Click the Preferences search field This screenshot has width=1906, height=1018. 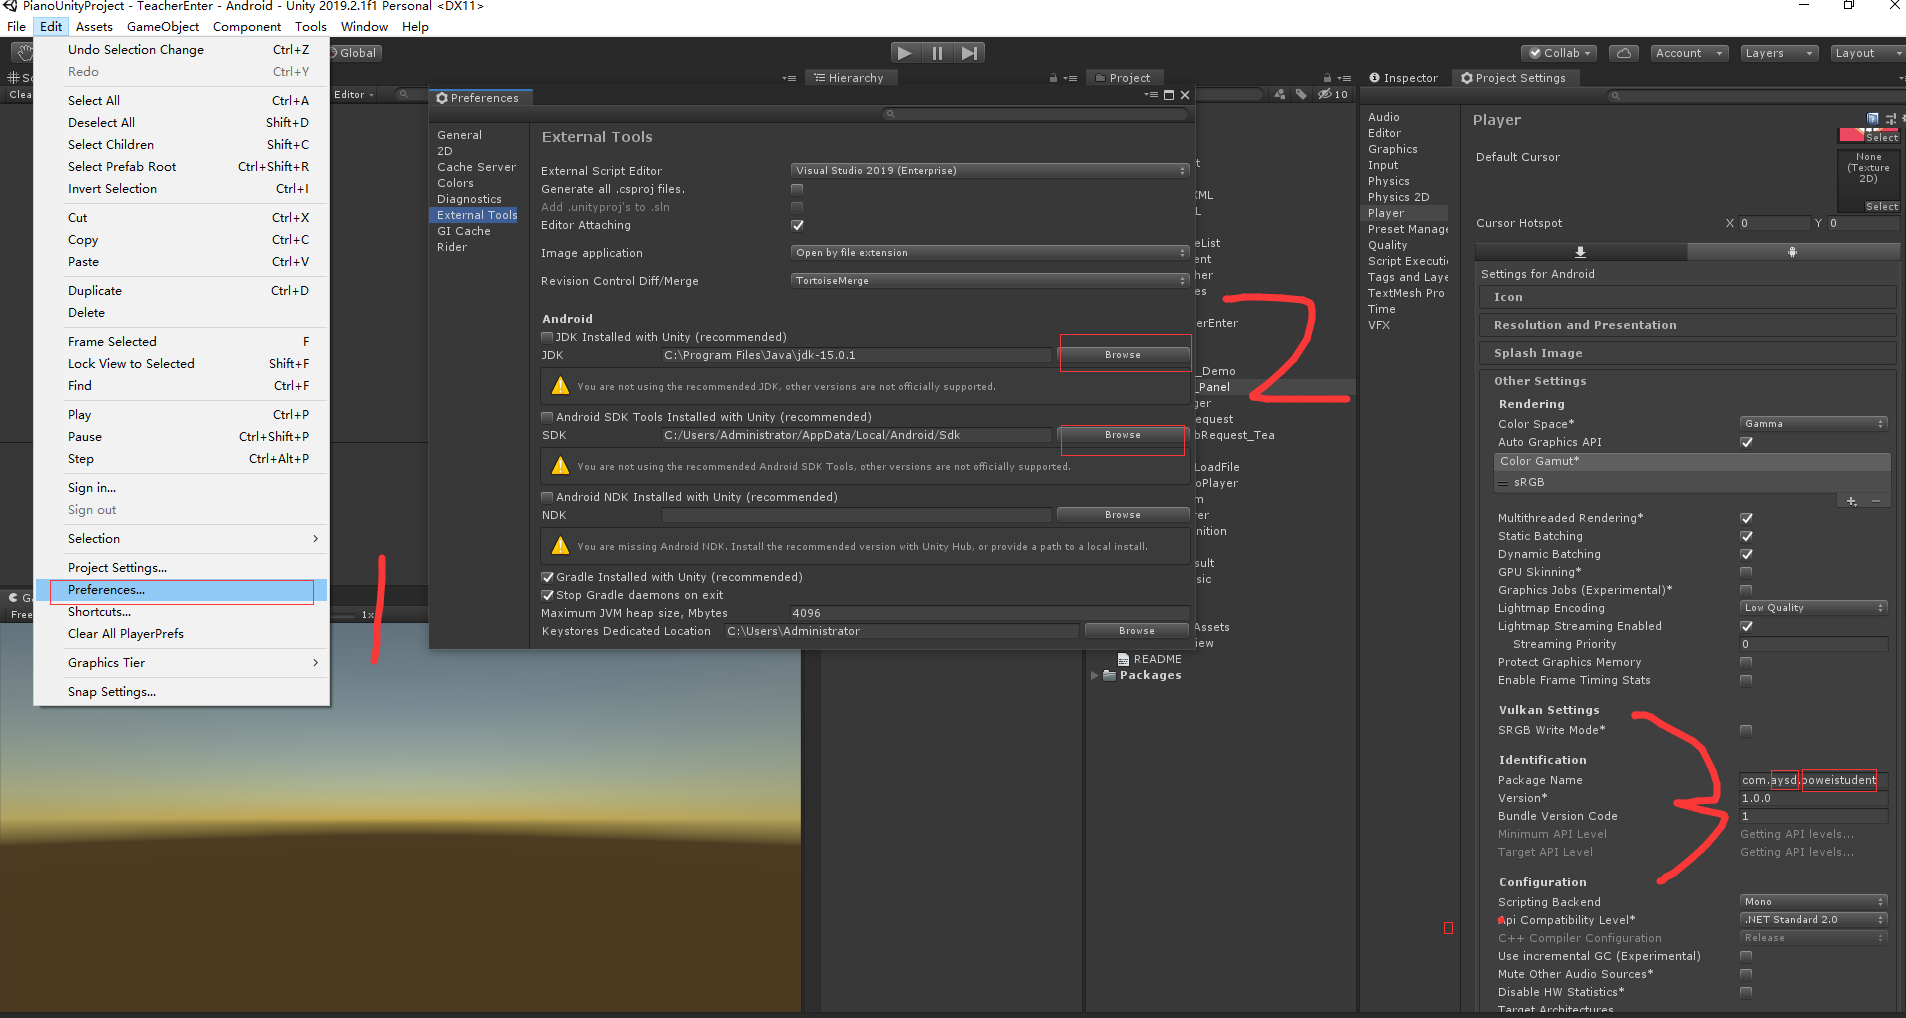click(1036, 114)
